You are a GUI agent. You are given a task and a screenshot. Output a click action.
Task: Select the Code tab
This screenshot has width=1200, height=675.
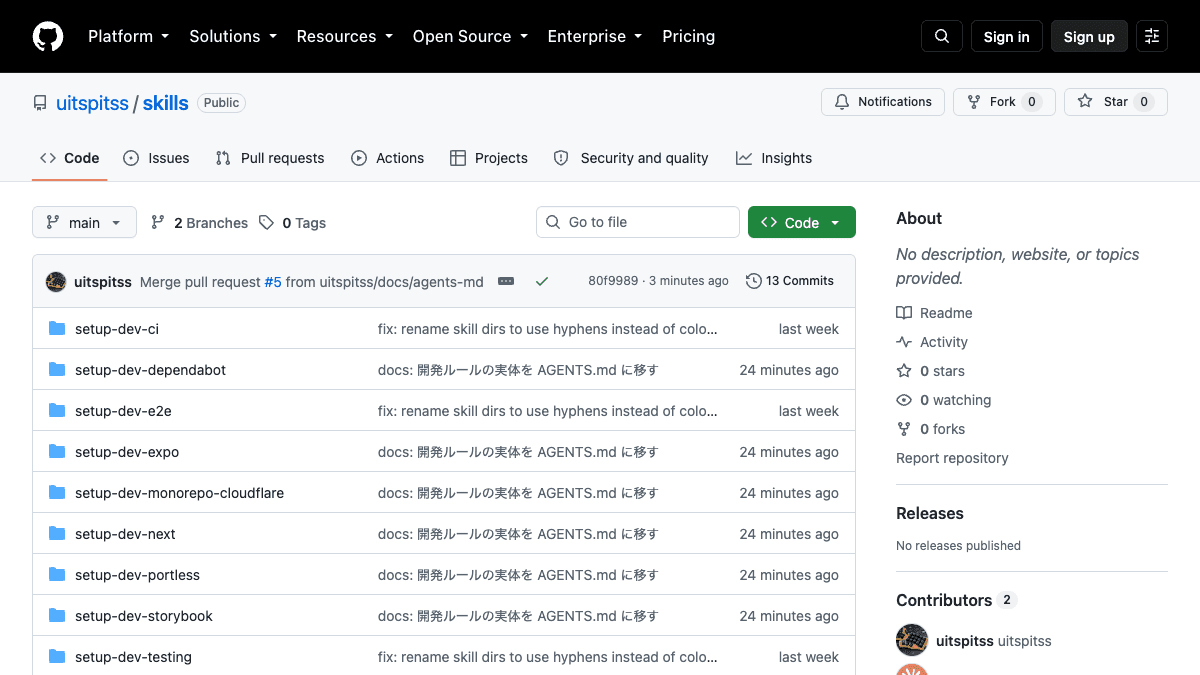click(70, 158)
